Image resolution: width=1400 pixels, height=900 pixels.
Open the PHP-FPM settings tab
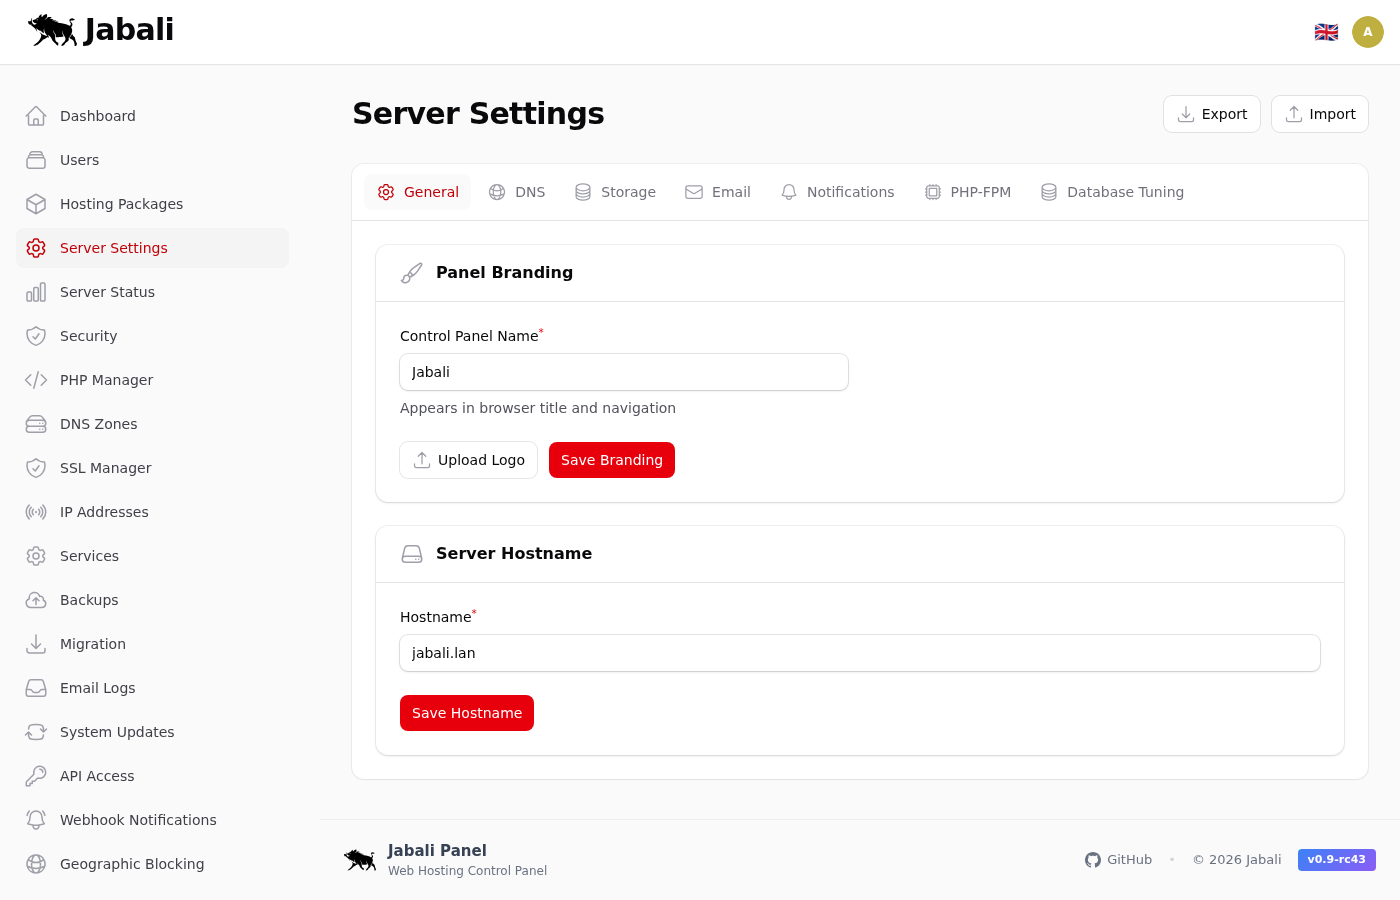pos(967,192)
